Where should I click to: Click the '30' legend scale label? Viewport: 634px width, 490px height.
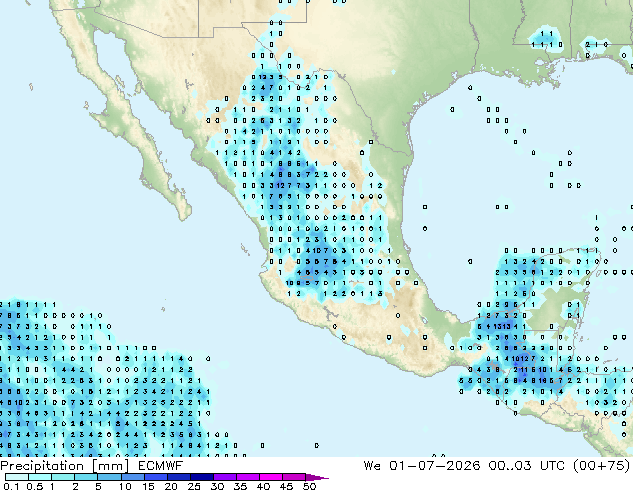click(x=218, y=486)
